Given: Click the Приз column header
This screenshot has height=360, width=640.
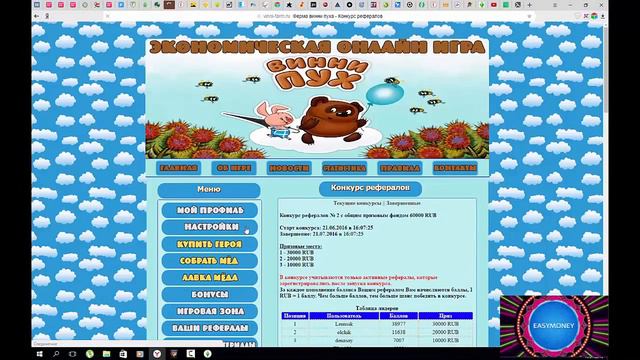Looking at the screenshot, I should click(x=446, y=316).
